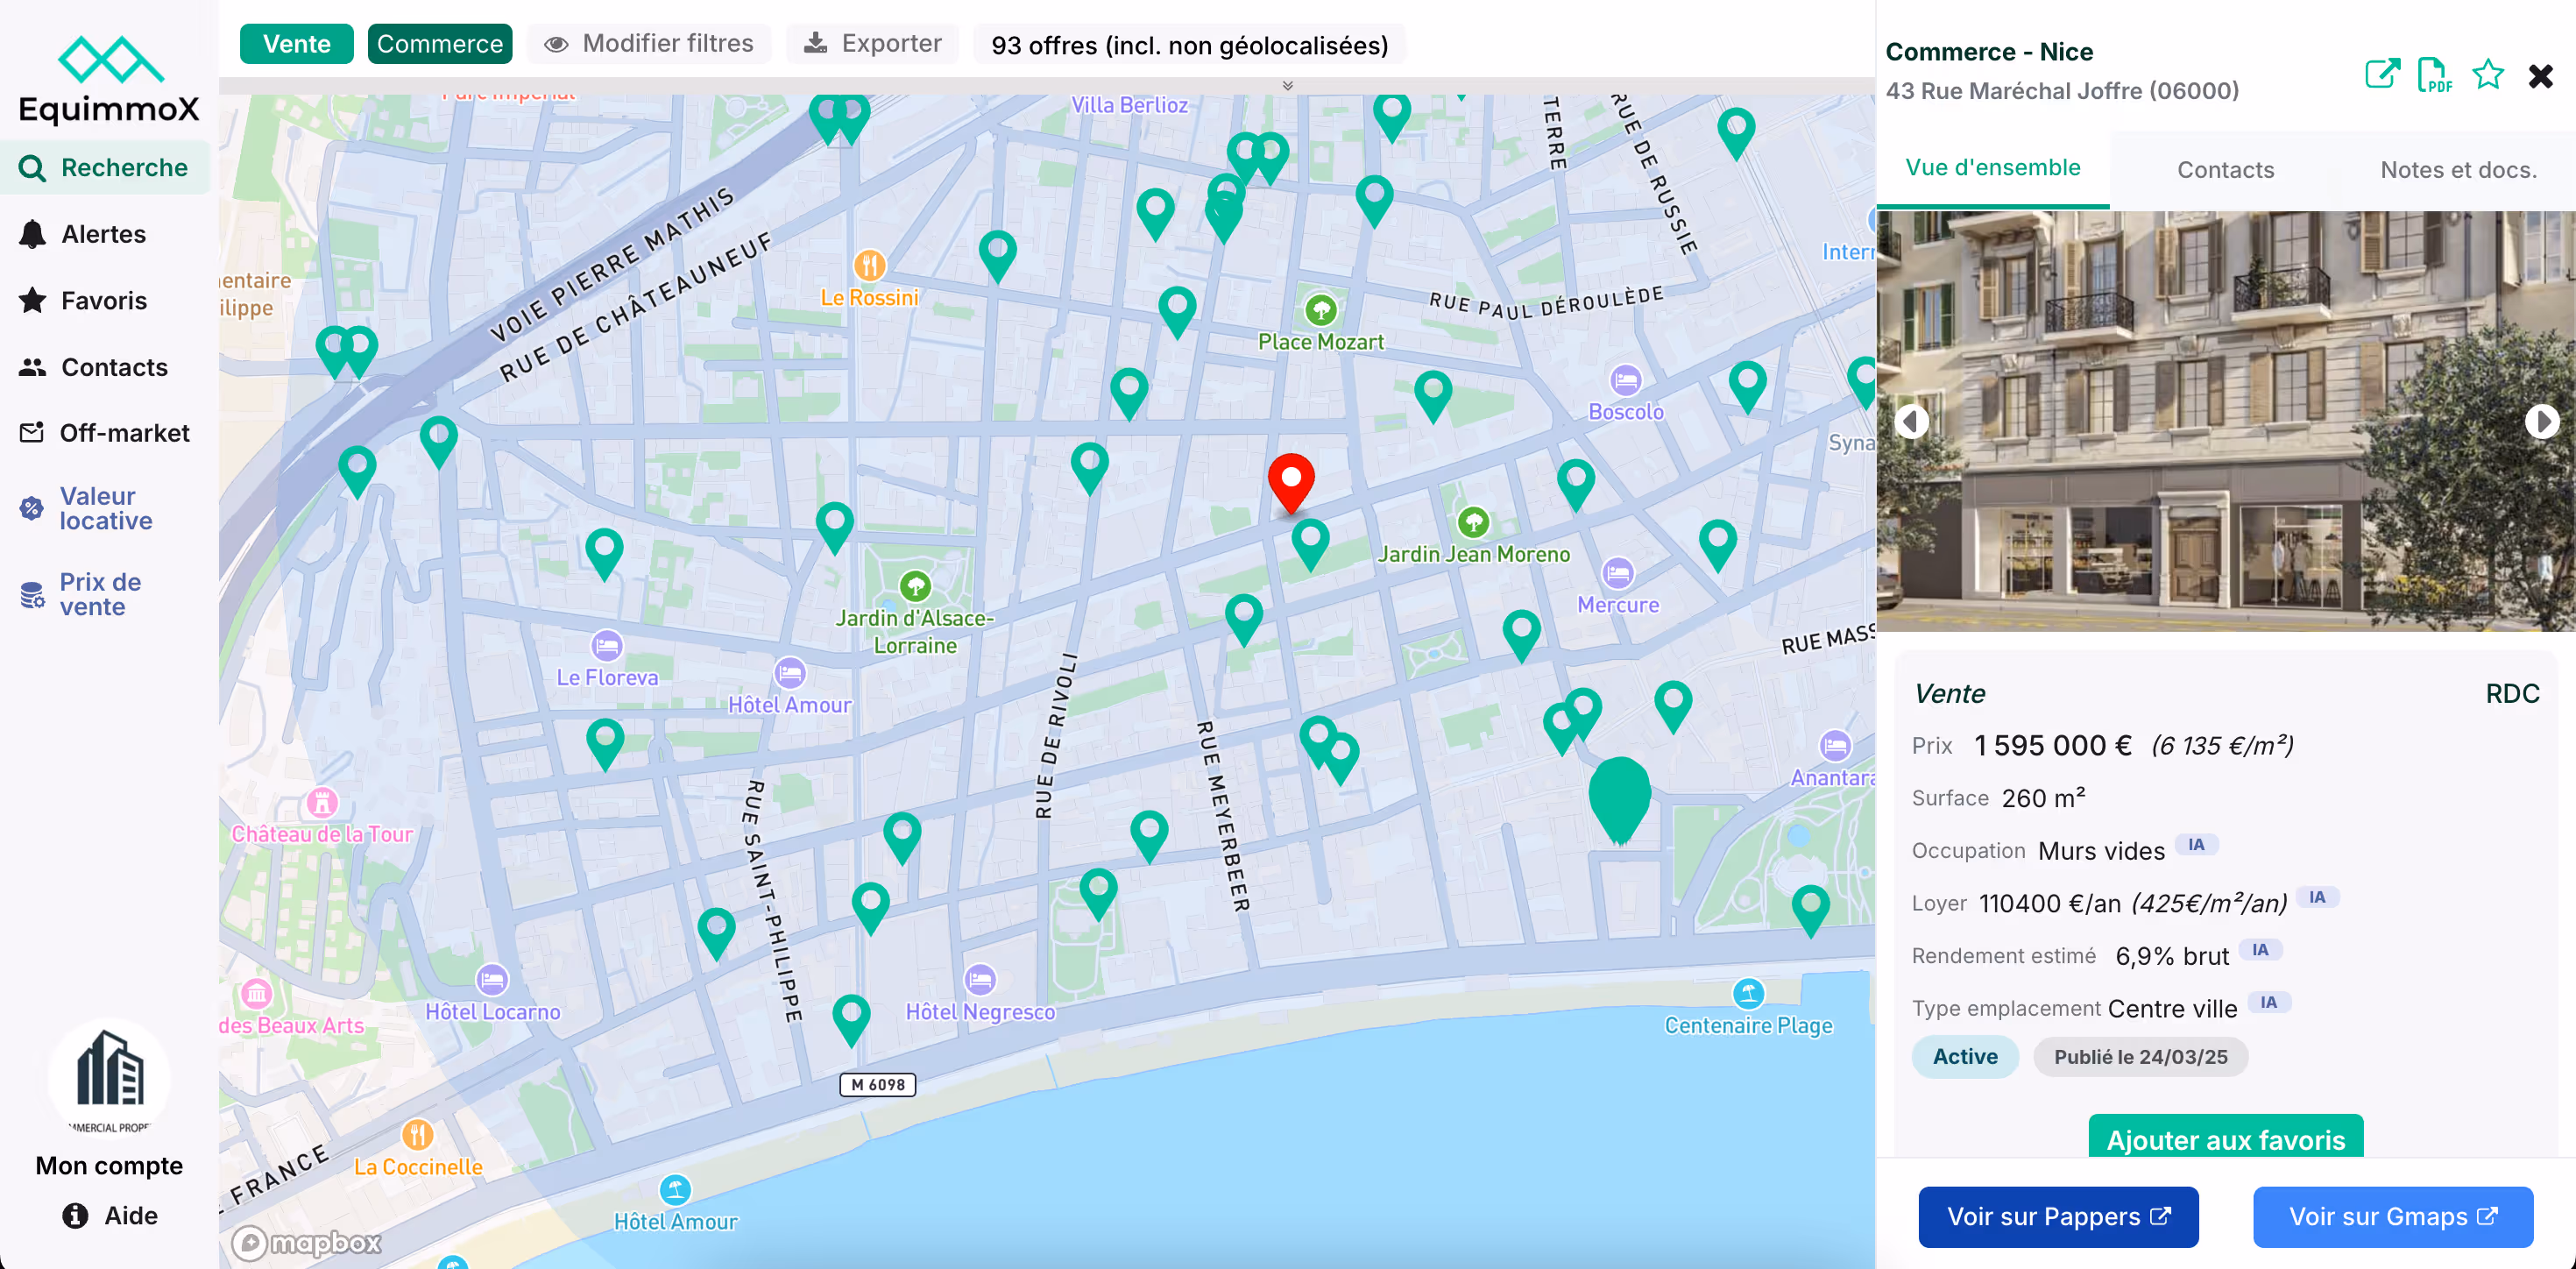This screenshot has width=2576, height=1269.
Task: Click the Exporter button
Action: coord(873,44)
